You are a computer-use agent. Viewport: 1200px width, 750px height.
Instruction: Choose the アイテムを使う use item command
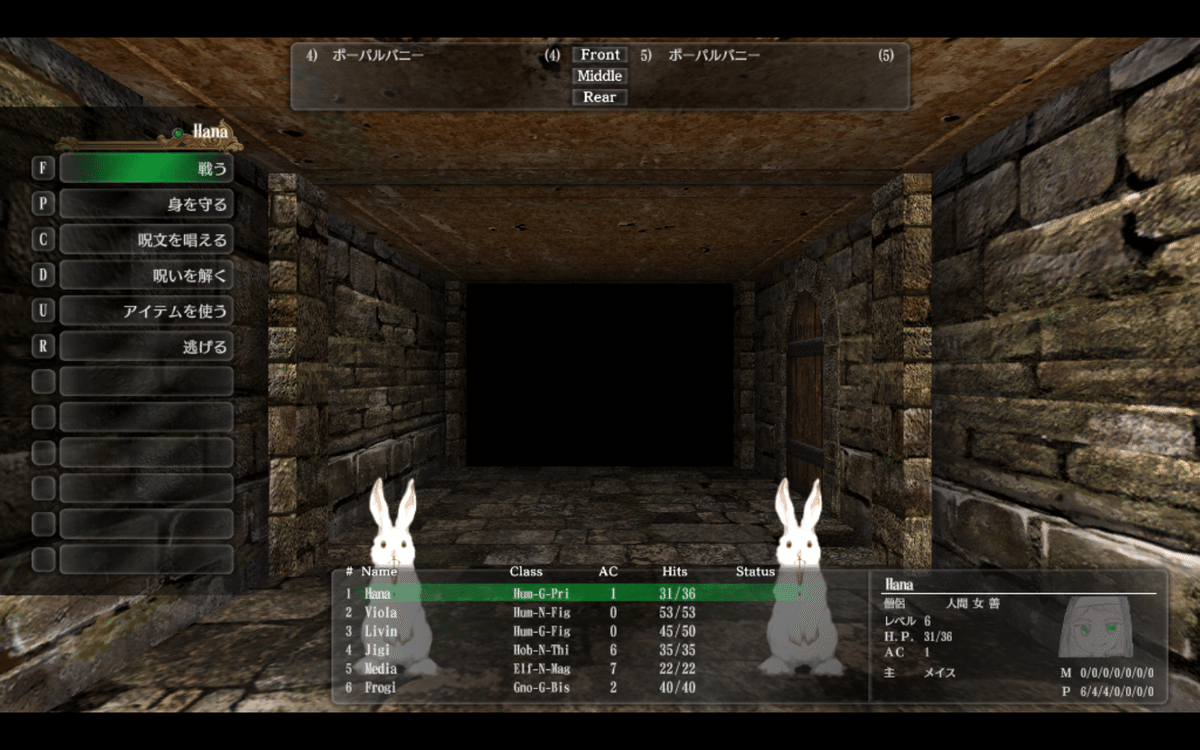[146, 311]
